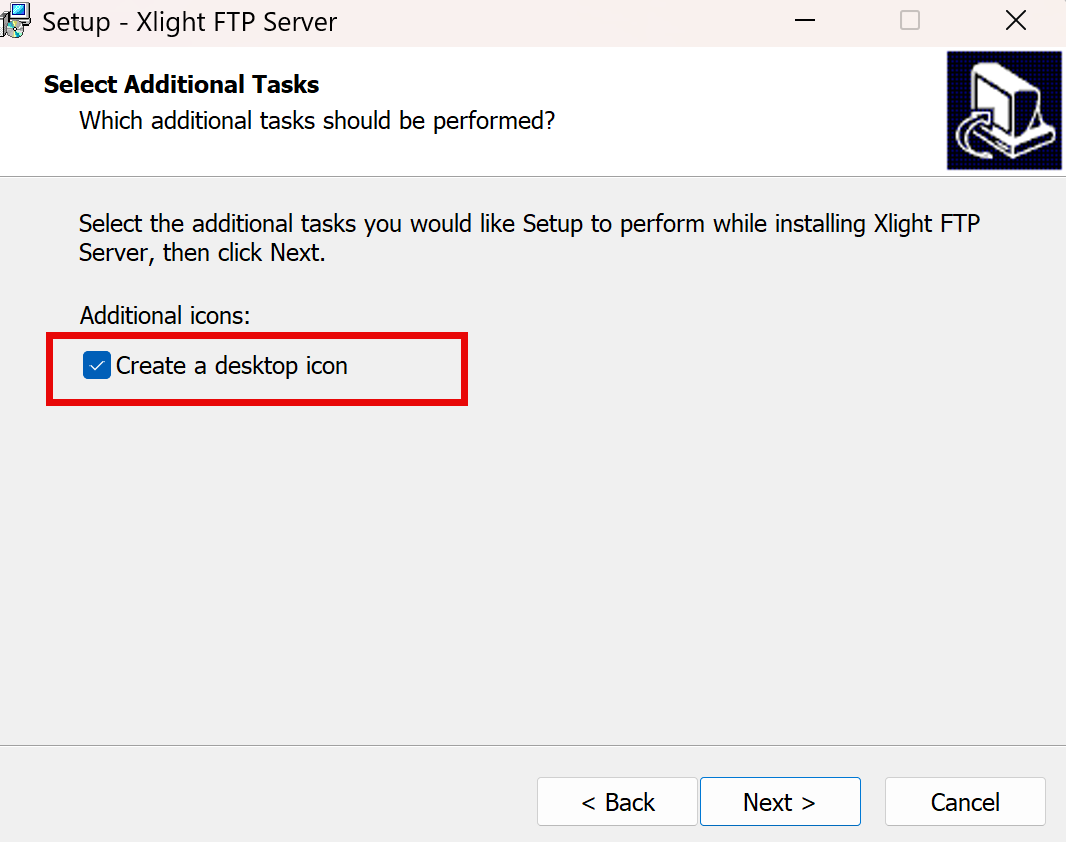
Task: Click the Setup installer icon in title bar
Action: point(16,20)
